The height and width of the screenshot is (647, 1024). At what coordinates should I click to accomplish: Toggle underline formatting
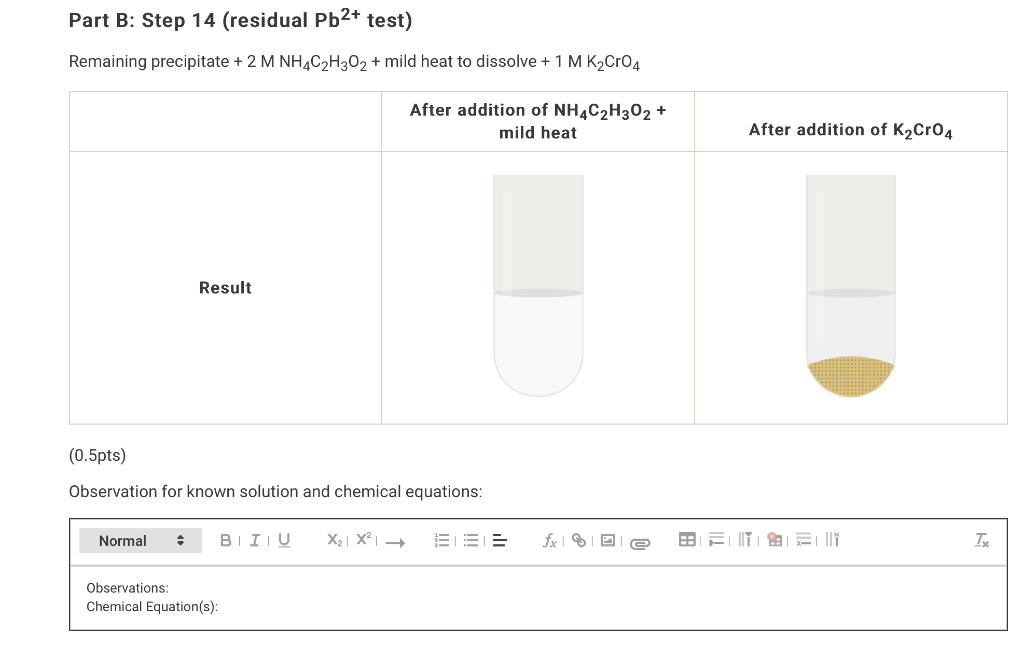tap(283, 540)
